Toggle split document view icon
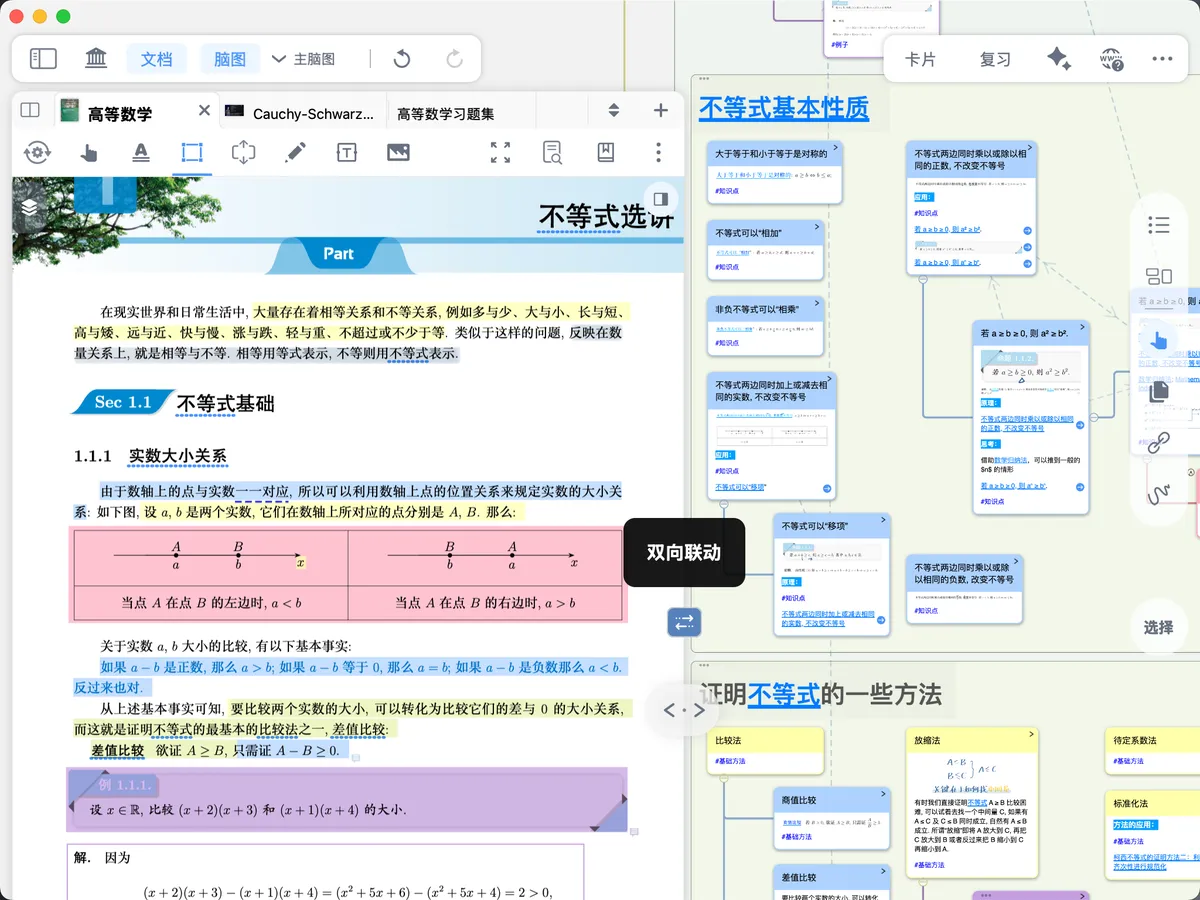 coord(30,111)
